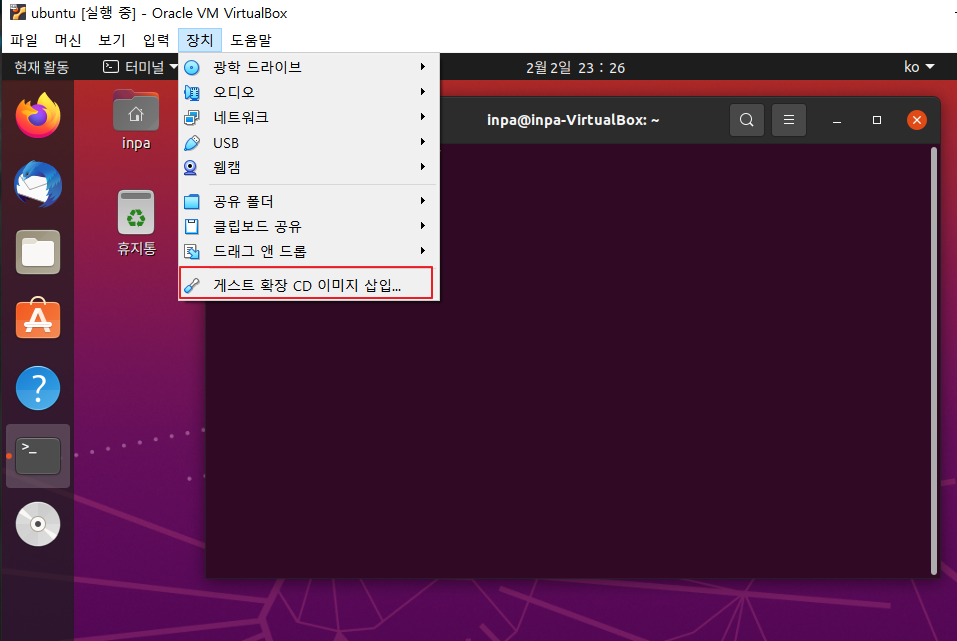
Task: Expand the 광학 드라이브 submenu arrow
Action: [x=422, y=67]
